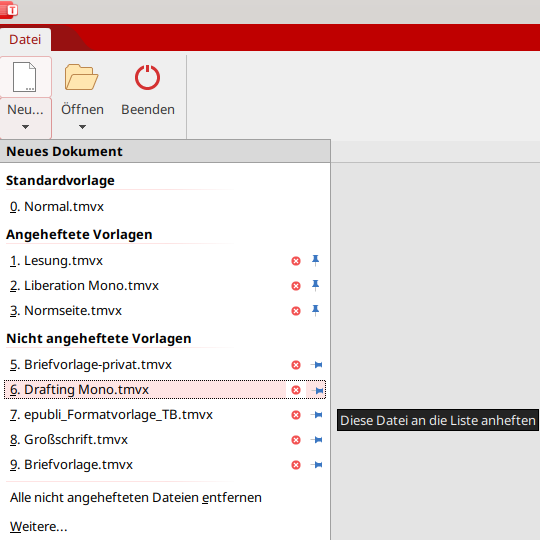
Task: Pin epubli_Formatvorlage_TB.tmvx to the list
Action: (x=316, y=415)
